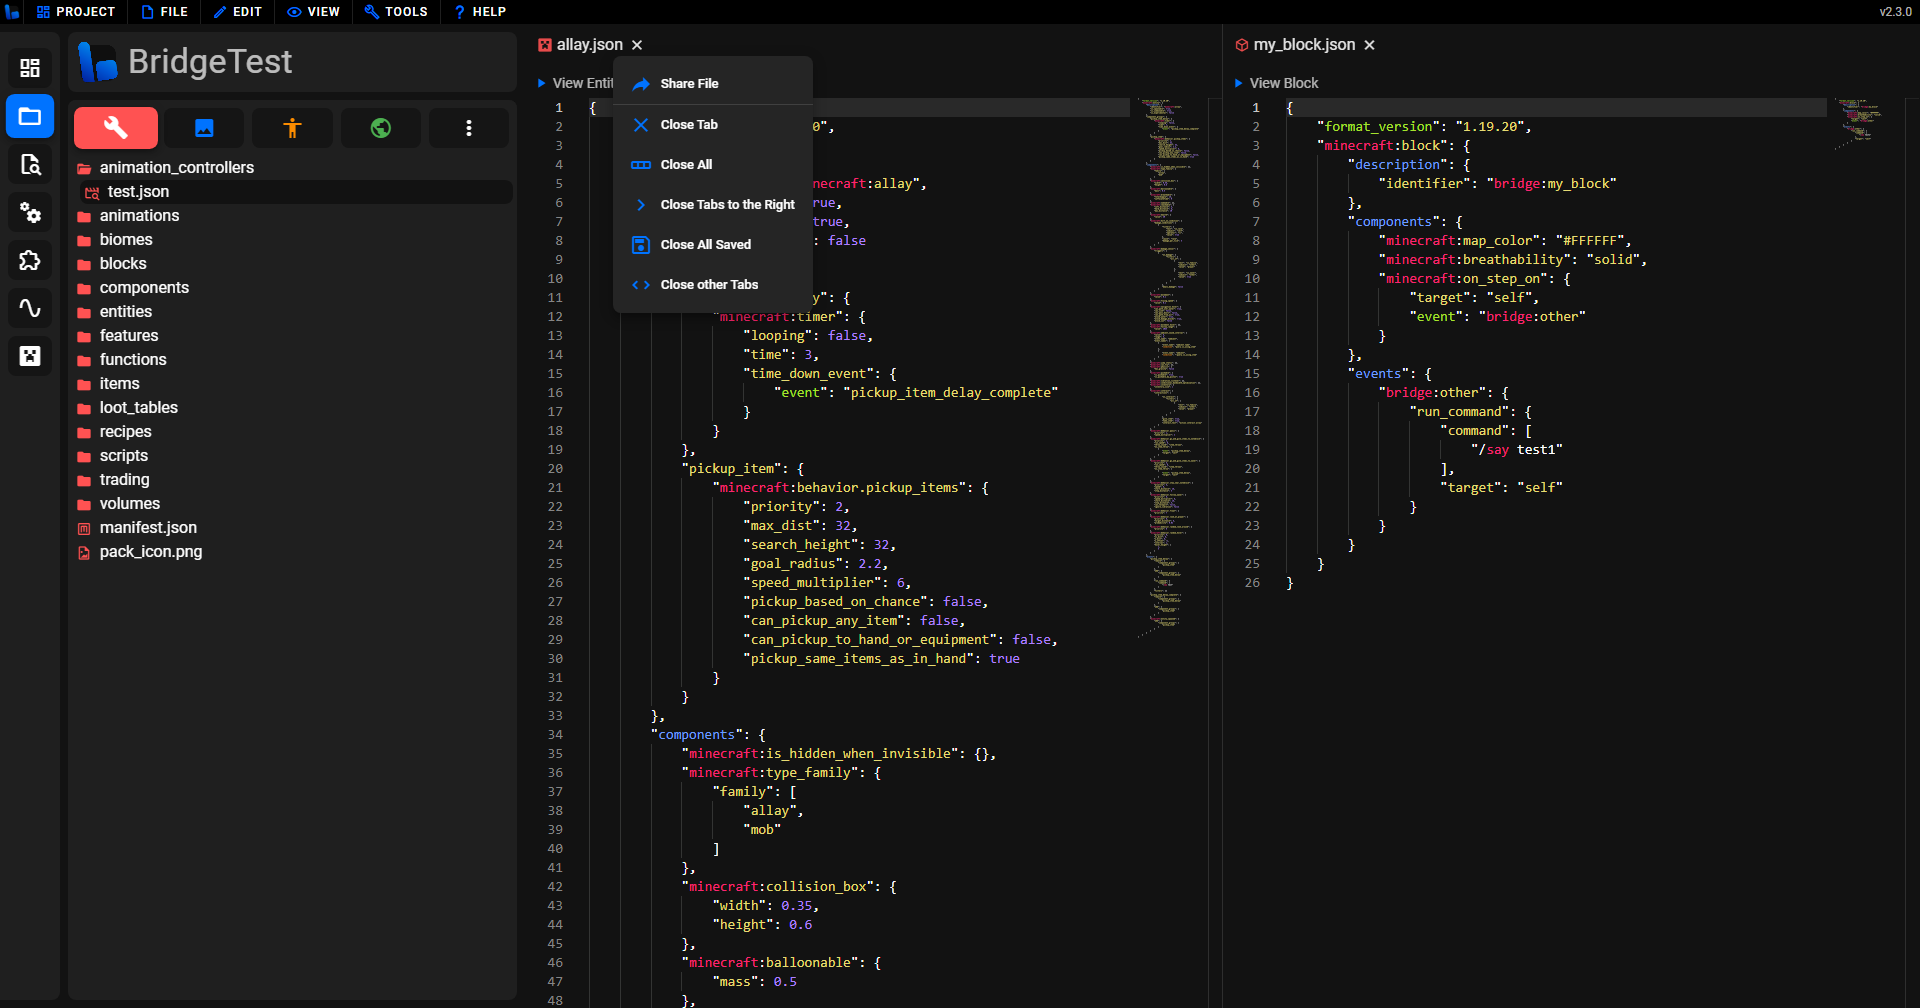
Task: Expand the functions folder
Action: tap(133, 360)
